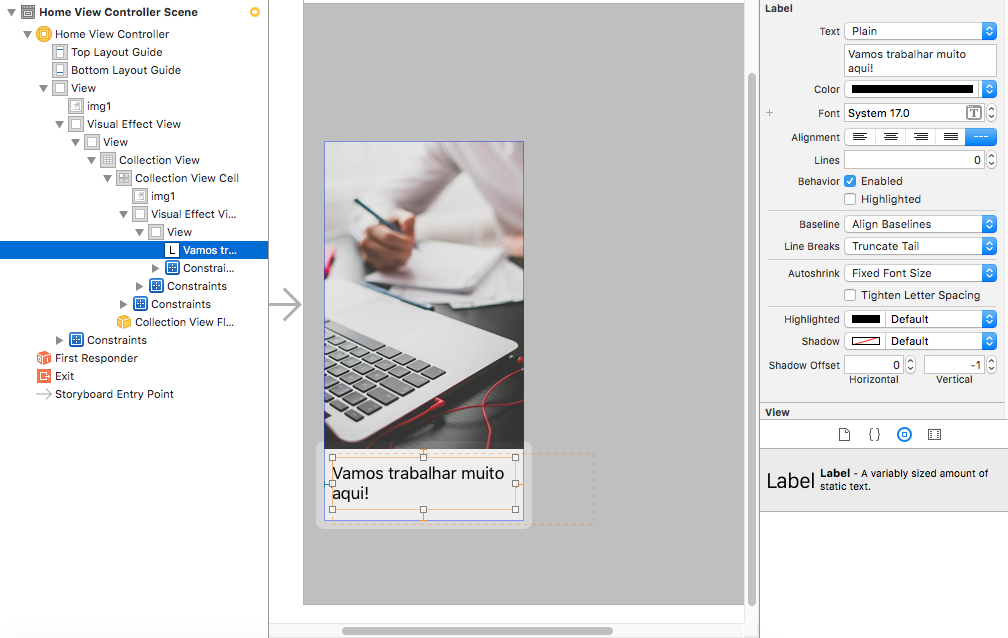Select First Responder in the outline

tap(96, 358)
